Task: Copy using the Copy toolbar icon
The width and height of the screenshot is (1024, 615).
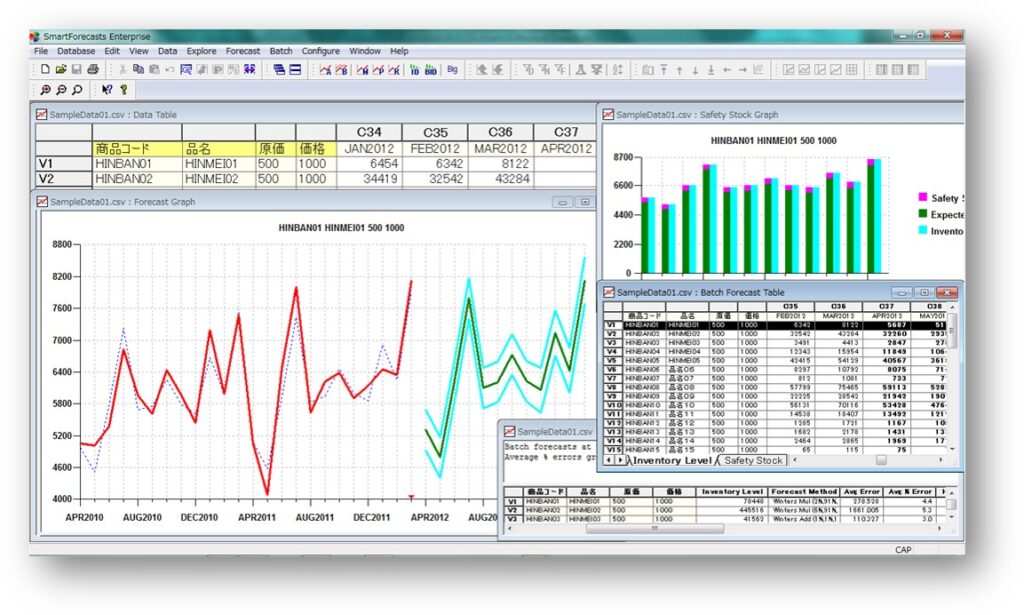Action: point(137,69)
